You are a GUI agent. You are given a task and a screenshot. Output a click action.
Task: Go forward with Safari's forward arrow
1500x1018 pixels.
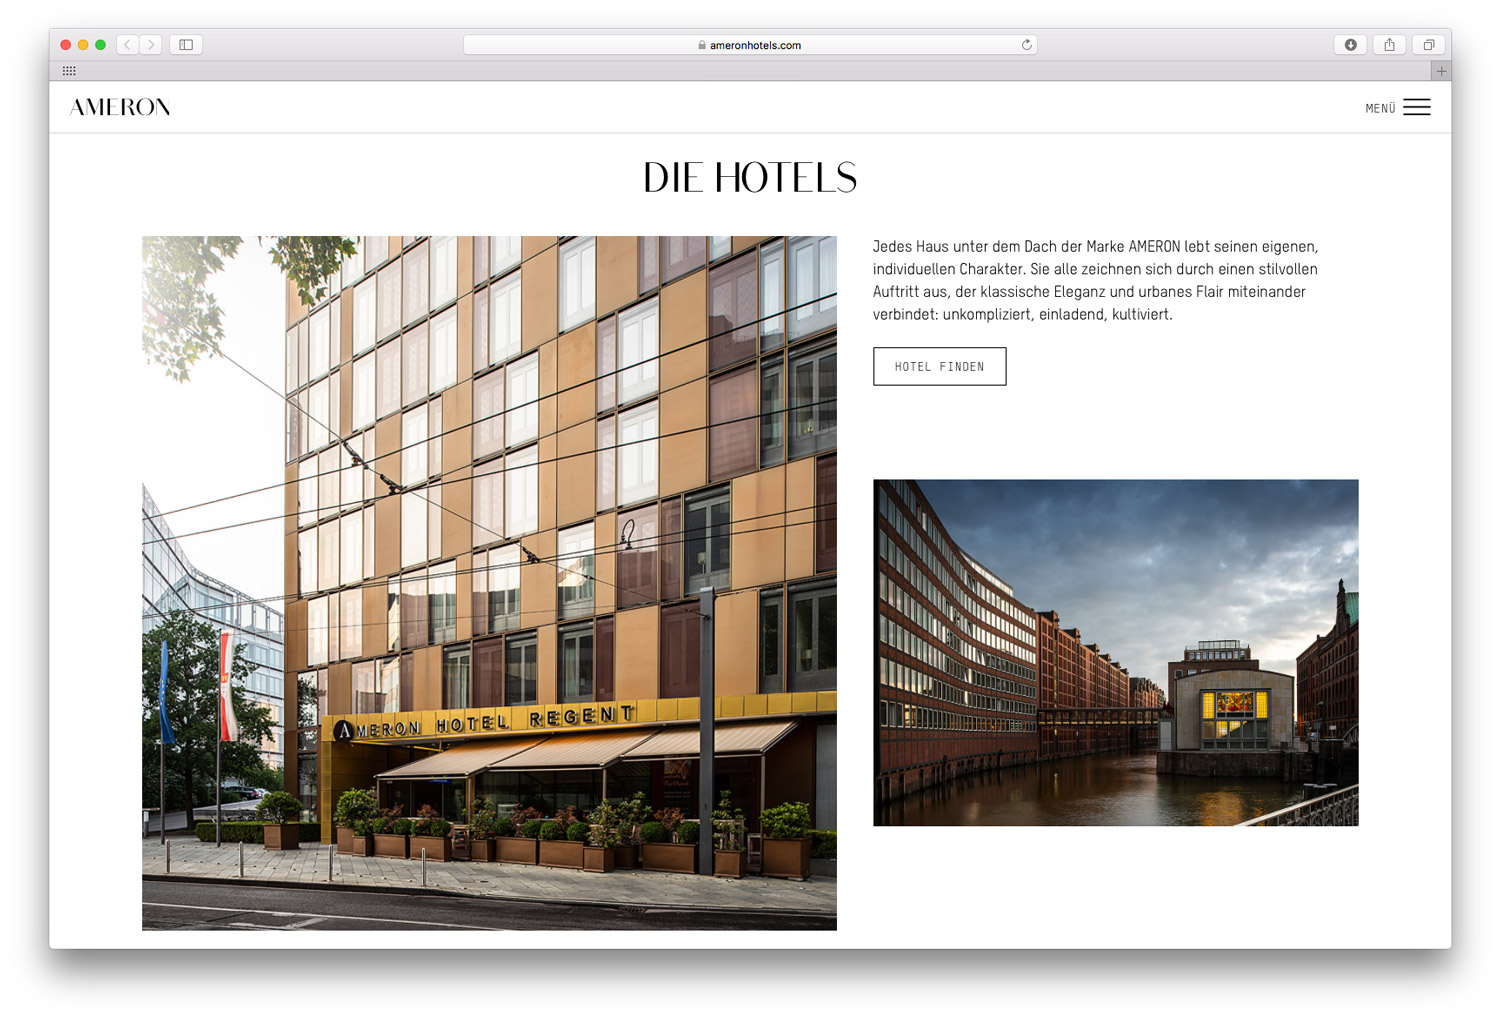(x=151, y=45)
